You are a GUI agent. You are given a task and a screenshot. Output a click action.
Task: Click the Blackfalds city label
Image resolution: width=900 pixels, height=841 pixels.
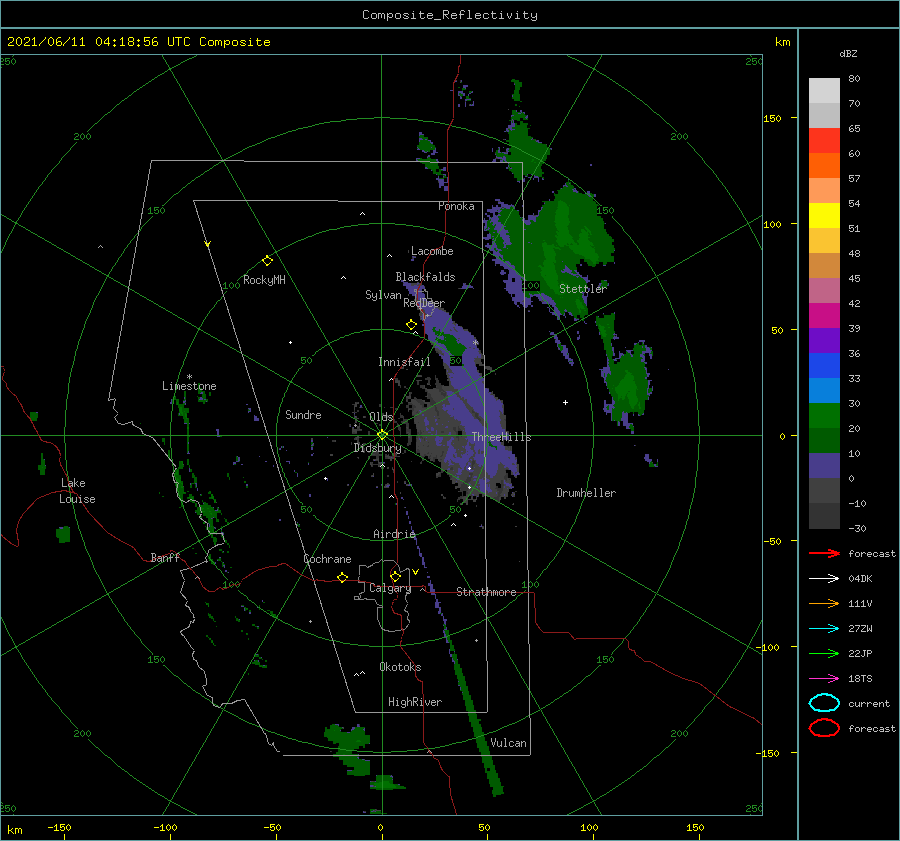425,277
